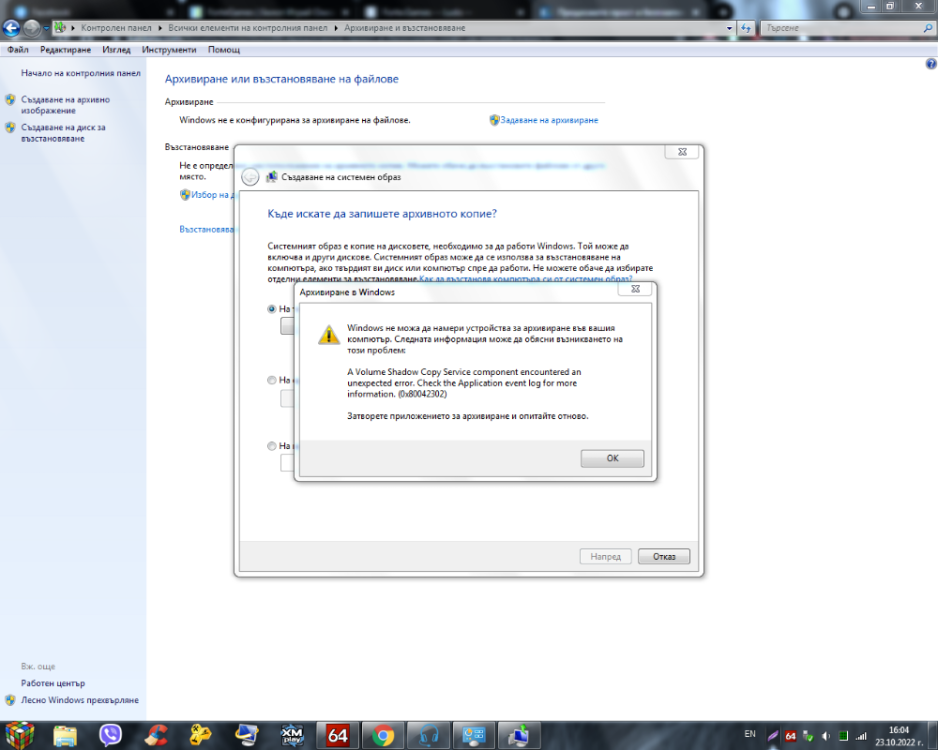Click the safely remove hardware tray icon
The height and width of the screenshot is (750, 938).
point(808,736)
